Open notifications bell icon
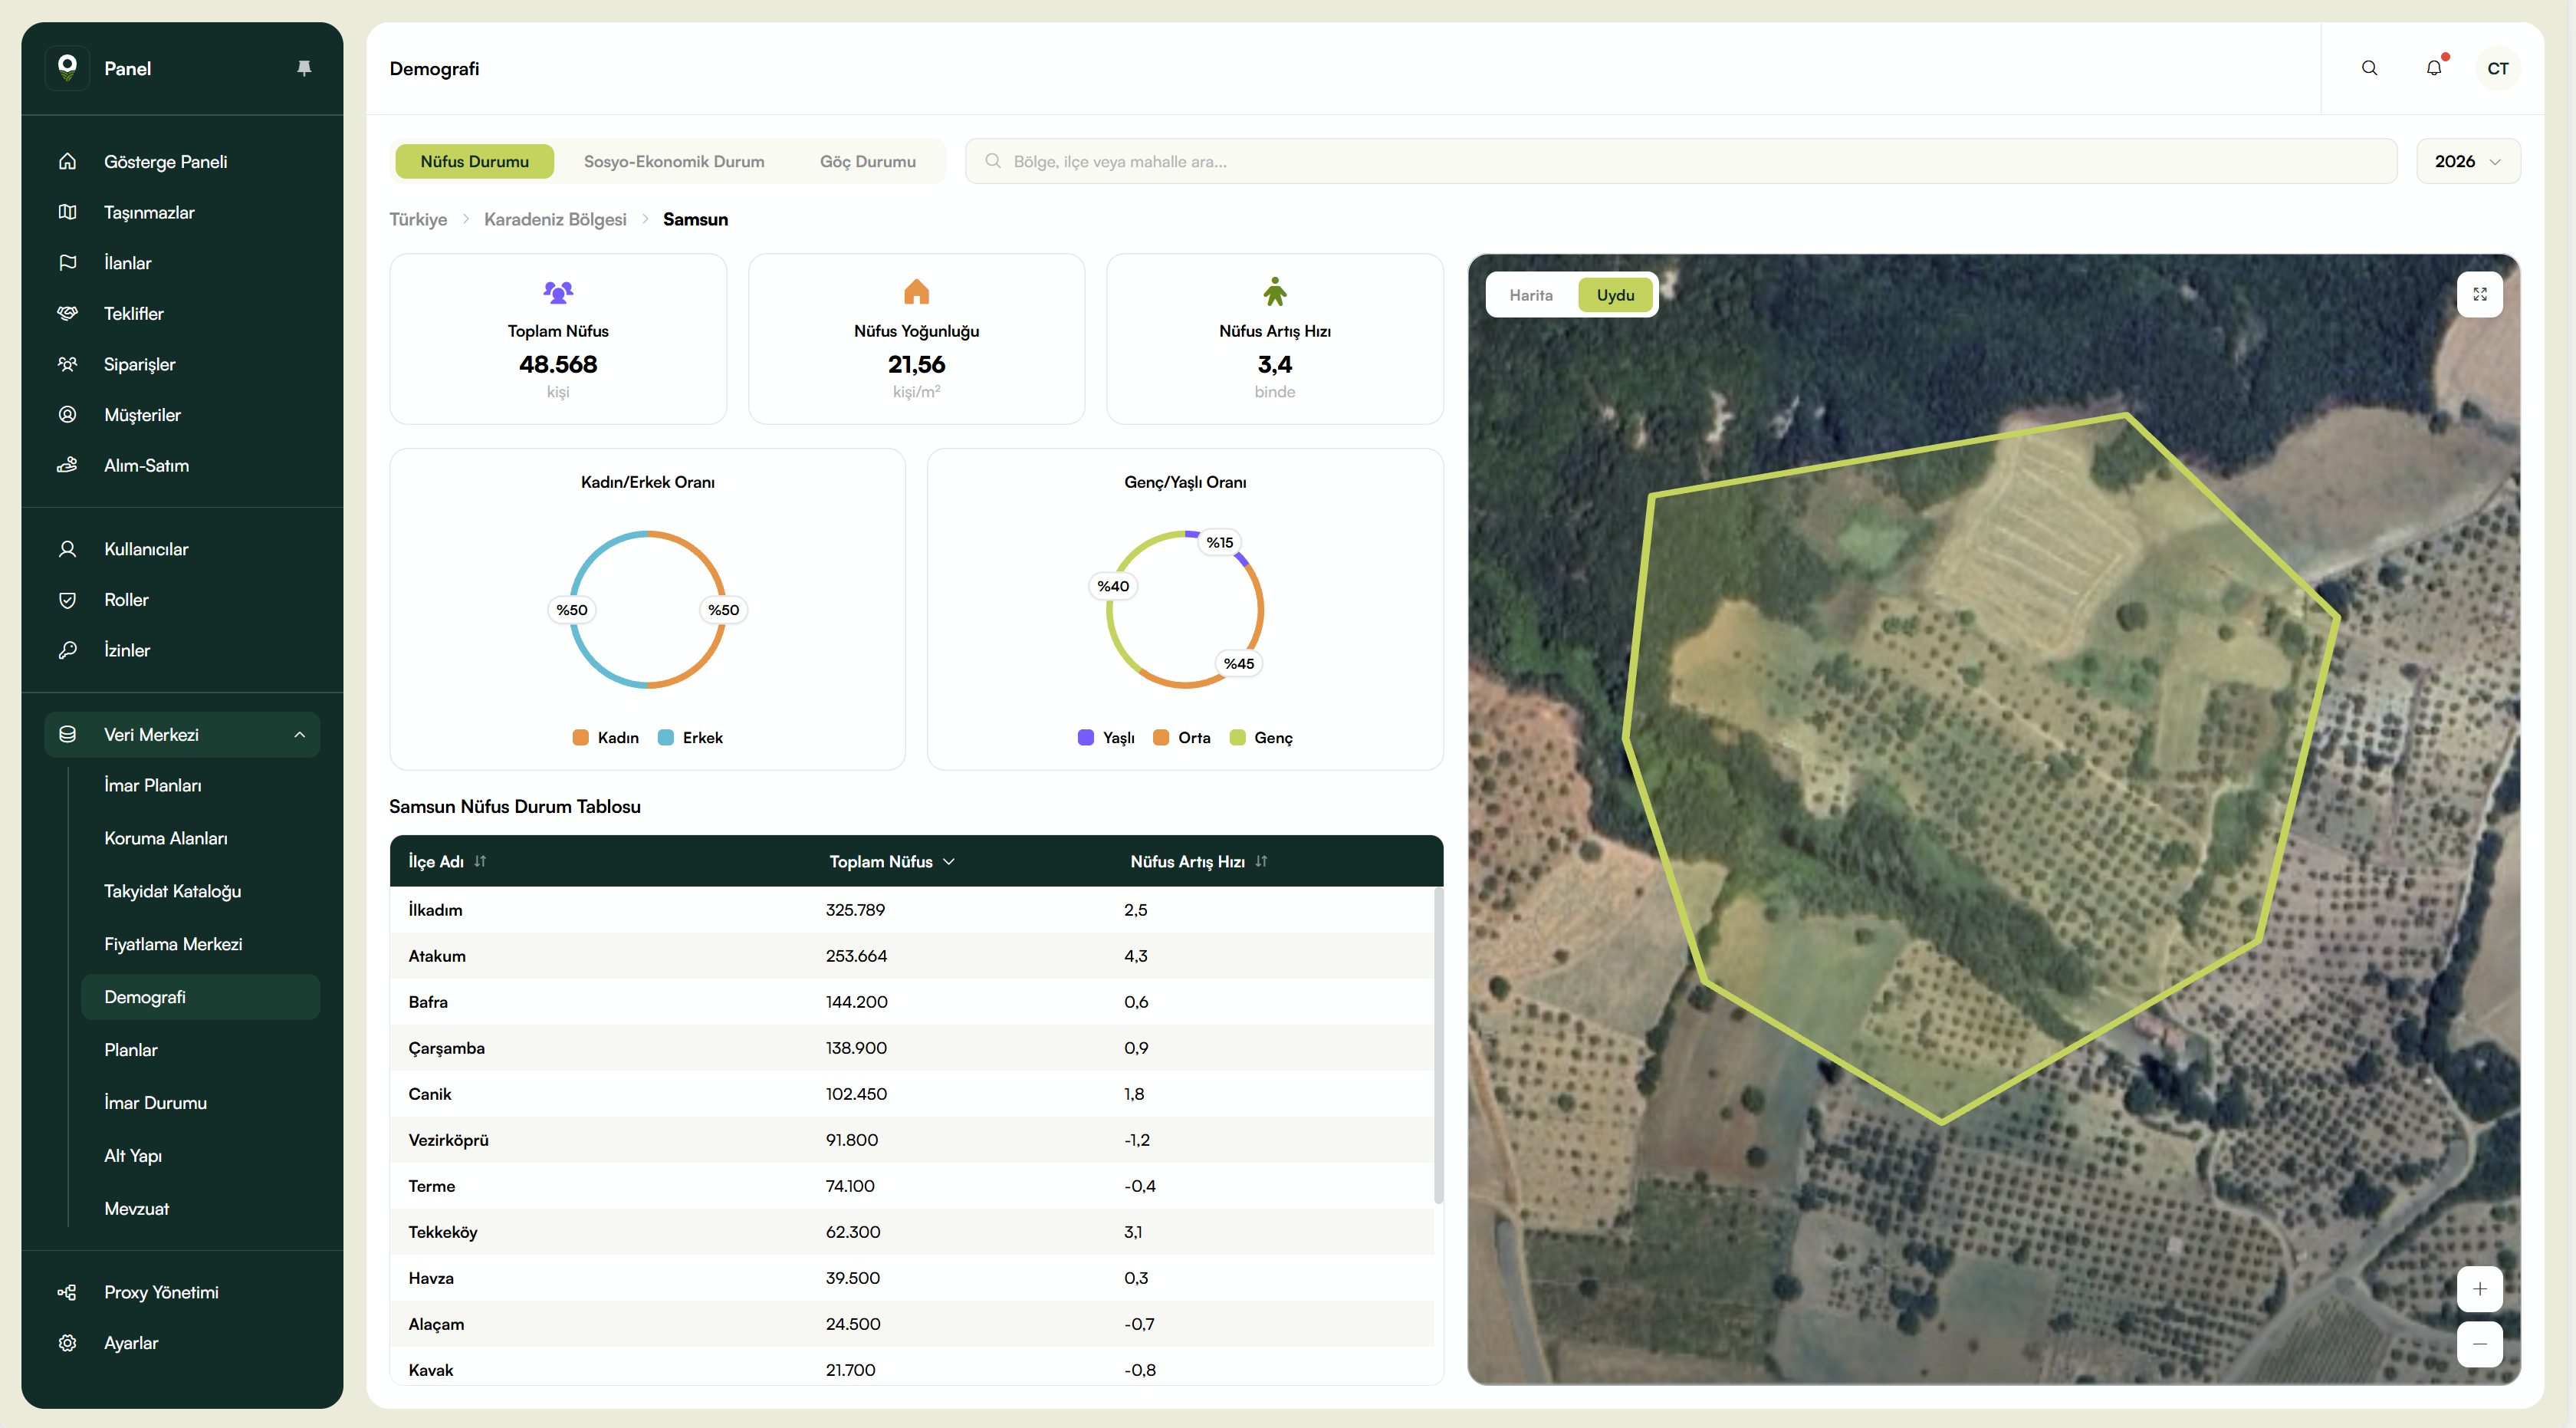 (2434, 68)
